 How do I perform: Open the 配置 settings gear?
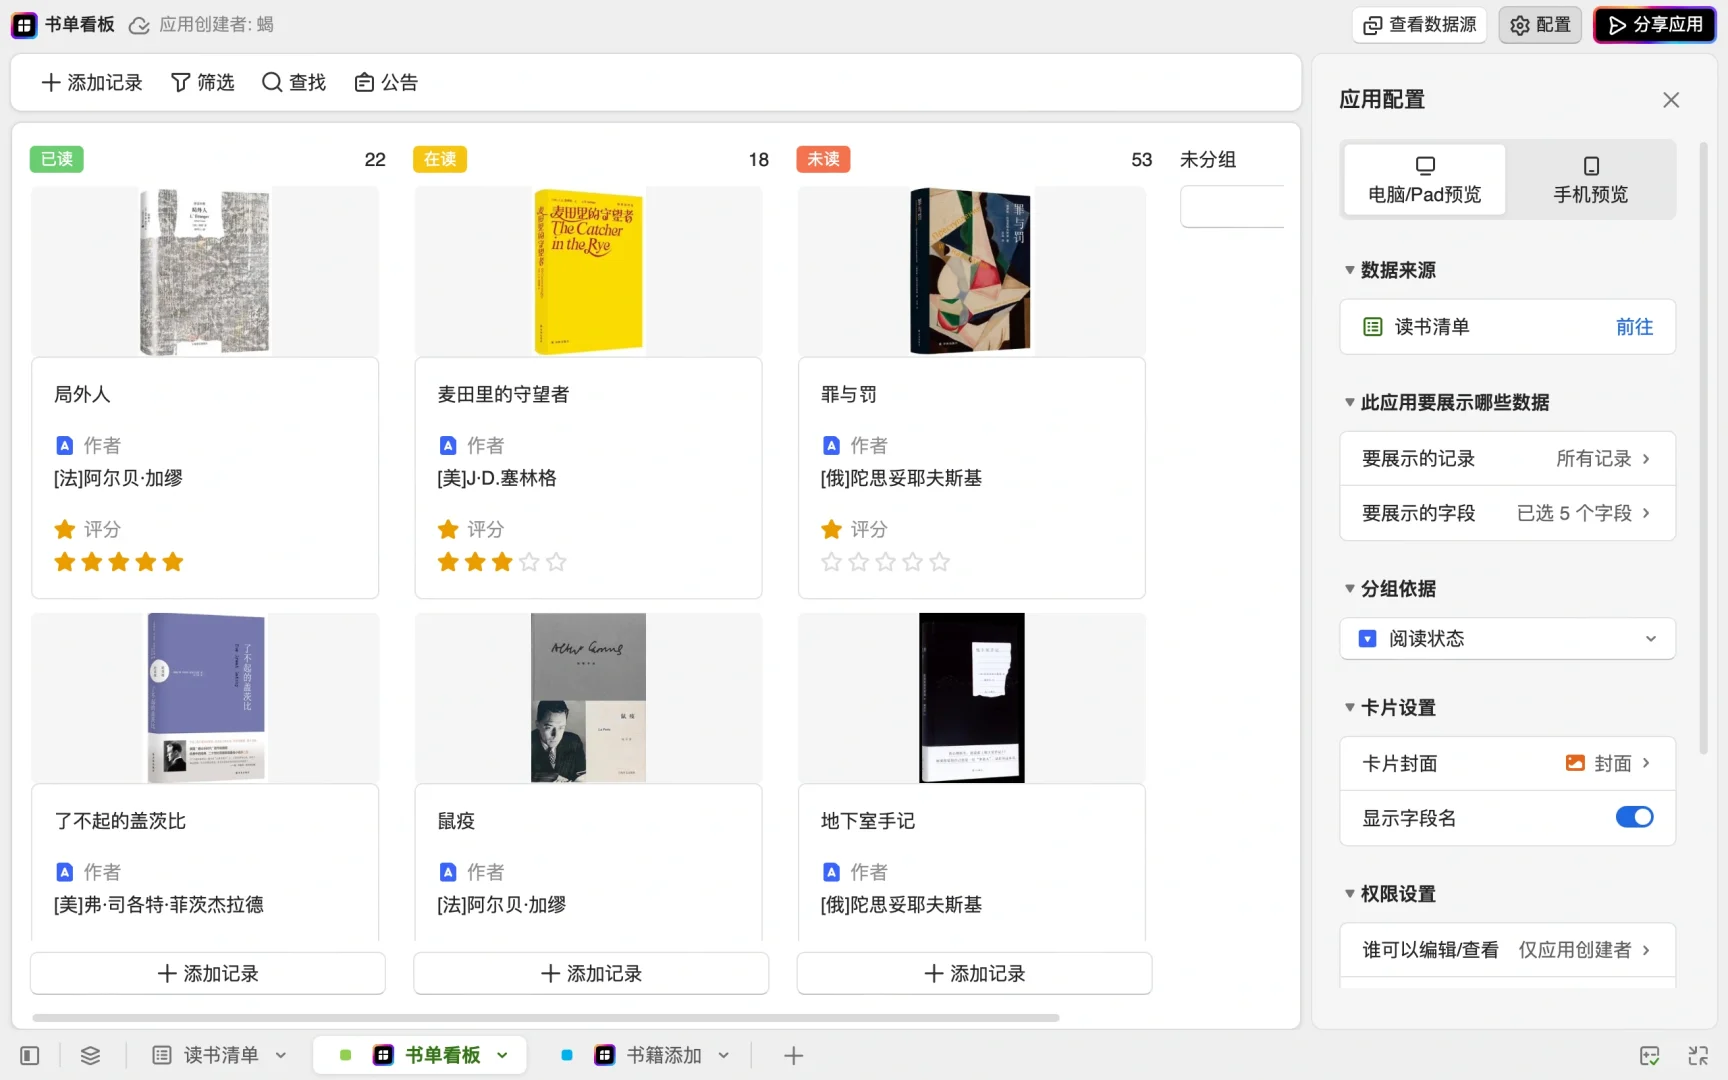(1540, 24)
